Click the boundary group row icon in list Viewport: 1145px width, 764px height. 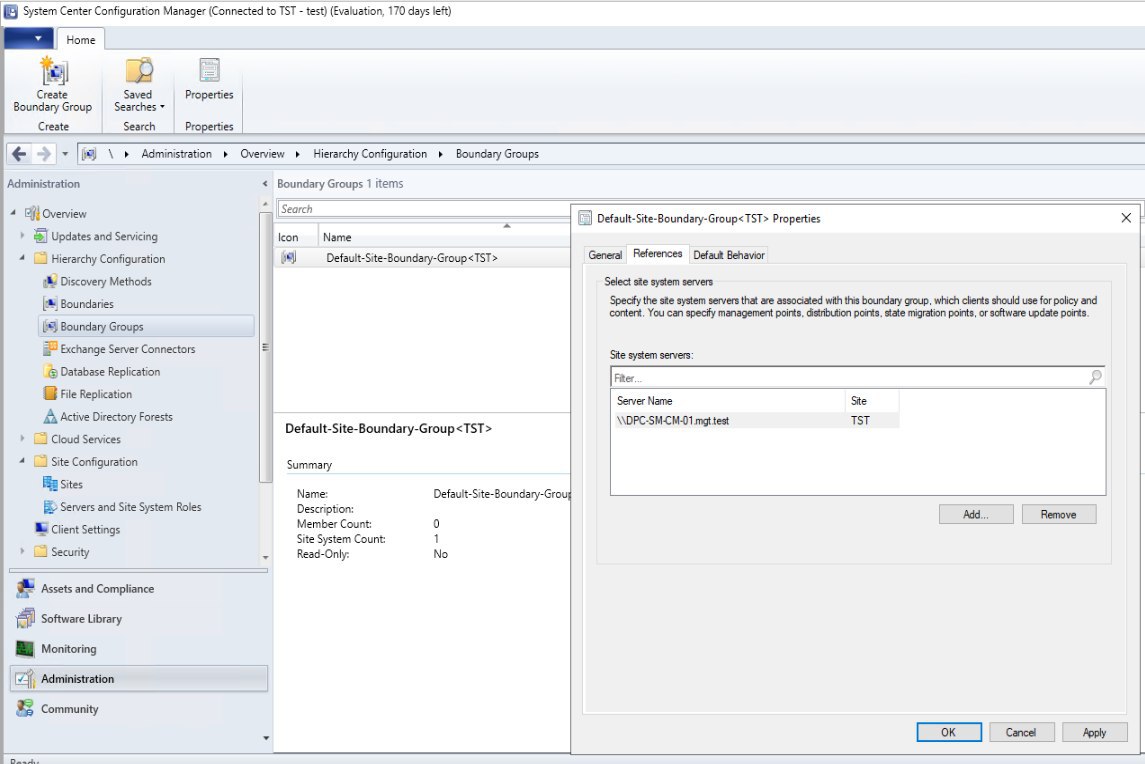[288, 257]
